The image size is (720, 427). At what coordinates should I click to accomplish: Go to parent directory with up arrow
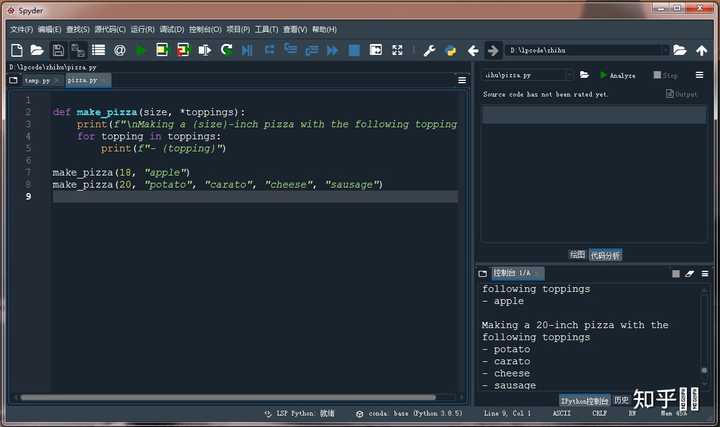(x=702, y=50)
